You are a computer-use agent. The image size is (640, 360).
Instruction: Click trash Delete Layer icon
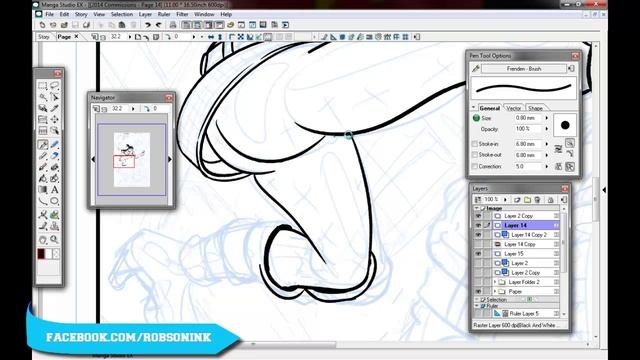tap(538, 200)
